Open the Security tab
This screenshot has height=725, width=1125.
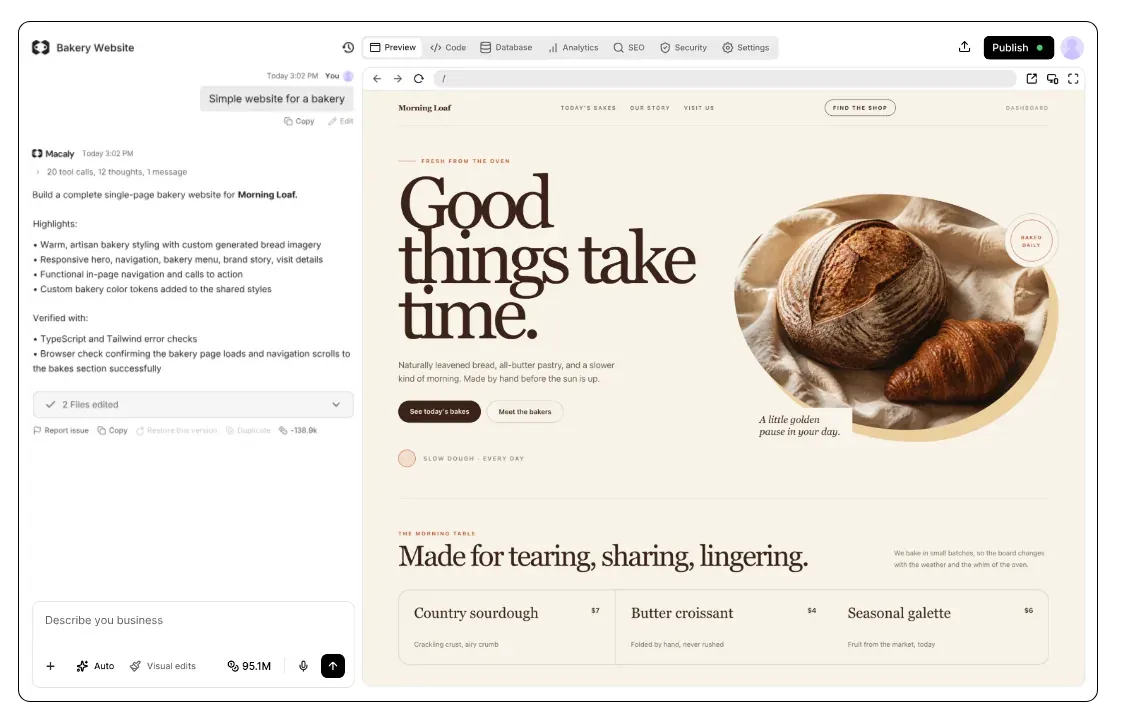pyautogui.click(x=684, y=47)
